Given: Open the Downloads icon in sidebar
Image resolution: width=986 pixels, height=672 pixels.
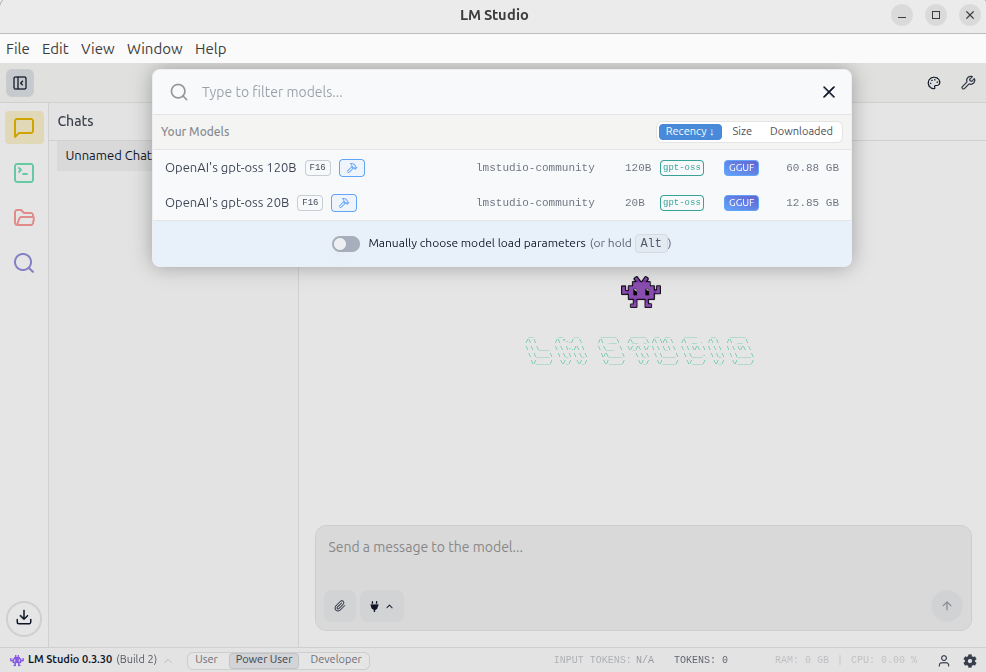Looking at the screenshot, I should [x=24, y=618].
